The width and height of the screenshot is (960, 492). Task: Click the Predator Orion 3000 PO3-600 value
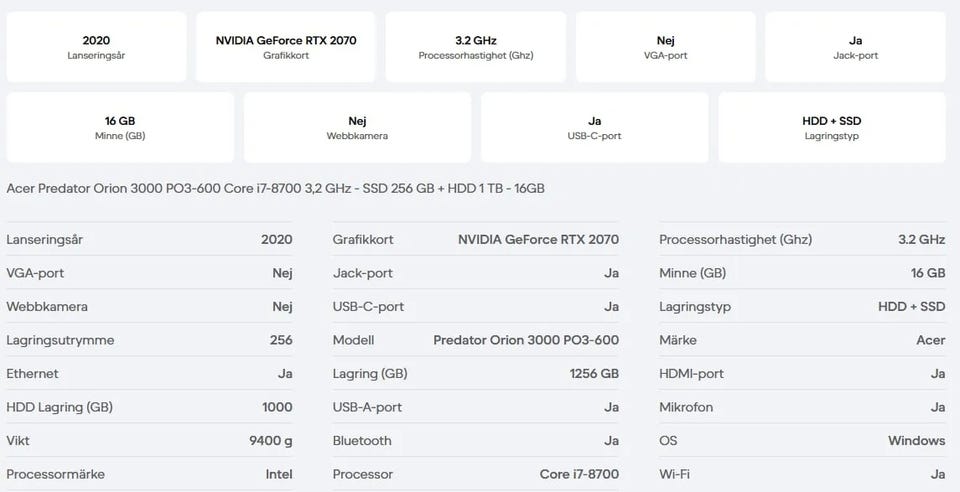coord(526,340)
